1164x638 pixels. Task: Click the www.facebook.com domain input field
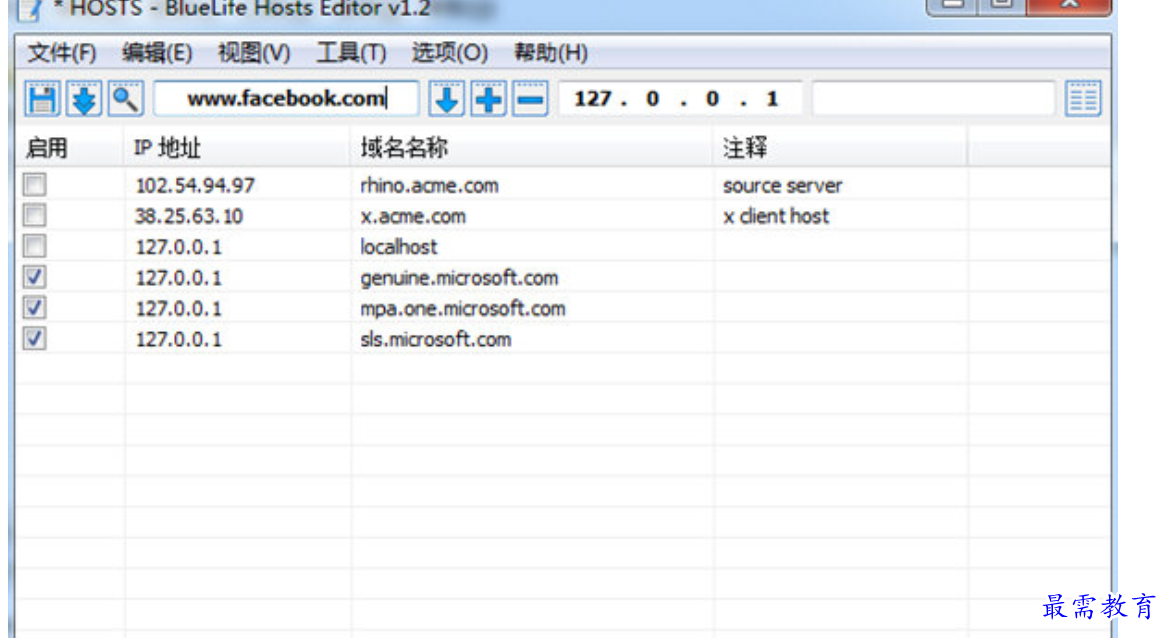click(x=287, y=99)
